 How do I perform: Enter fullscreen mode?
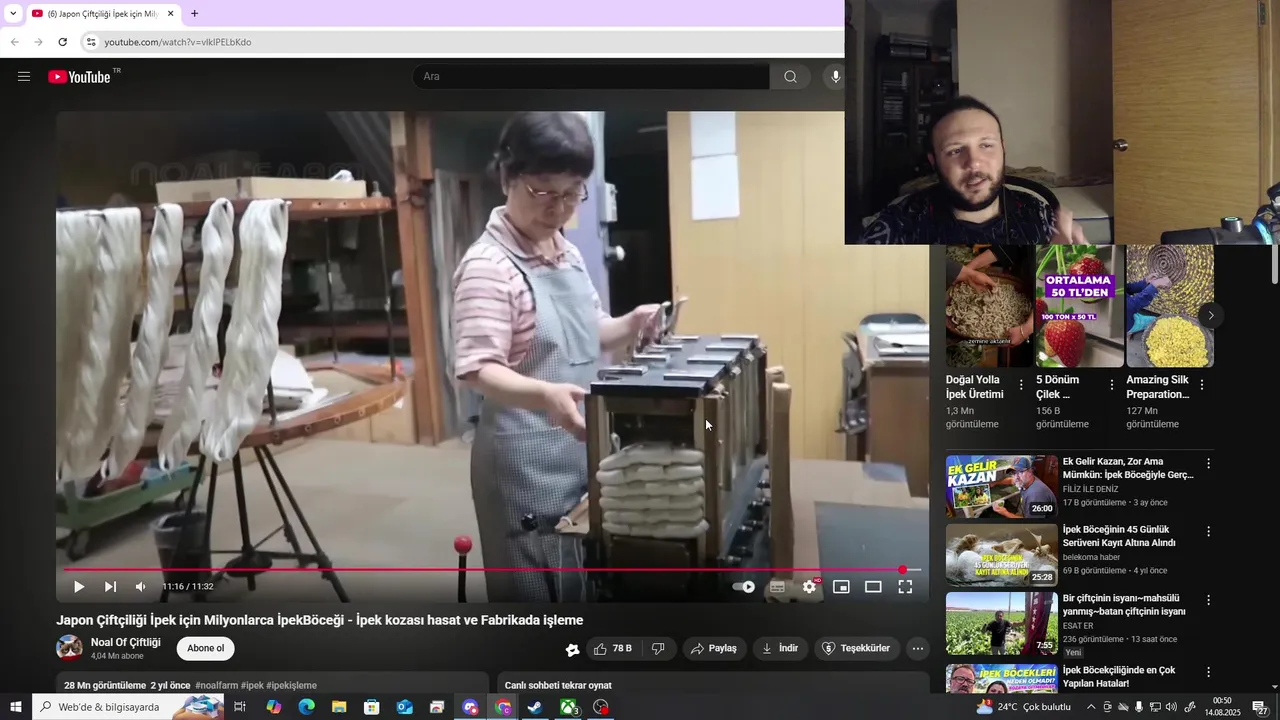click(905, 587)
